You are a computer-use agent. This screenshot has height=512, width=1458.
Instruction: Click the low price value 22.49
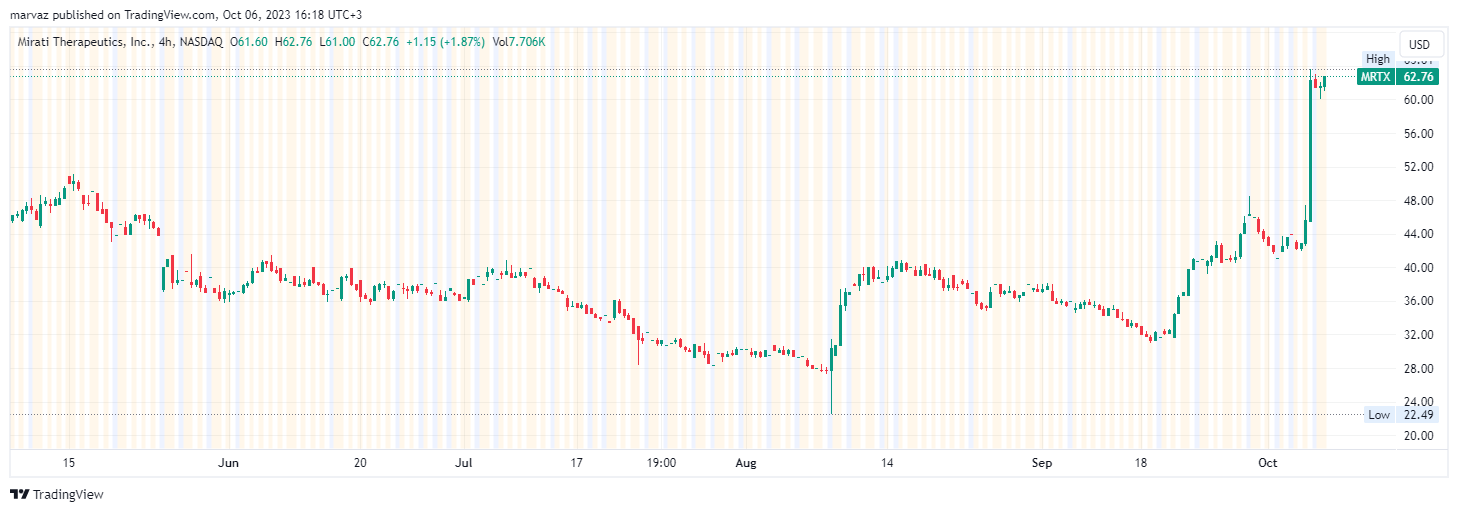(x=1419, y=415)
